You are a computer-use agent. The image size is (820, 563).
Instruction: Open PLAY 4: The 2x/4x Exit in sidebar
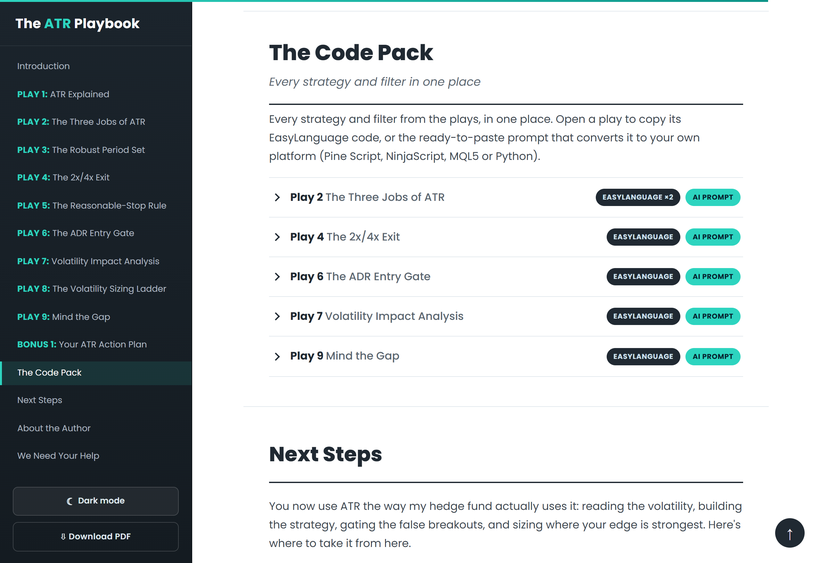[x=63, y=177]
